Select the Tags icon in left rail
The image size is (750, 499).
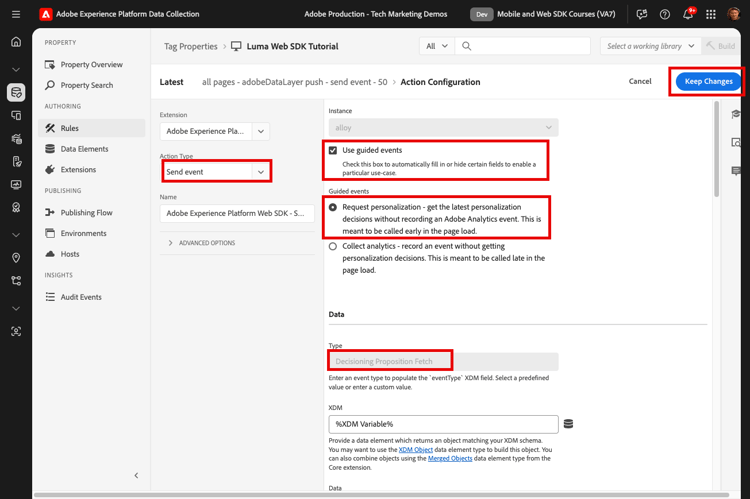coord(16,92)
